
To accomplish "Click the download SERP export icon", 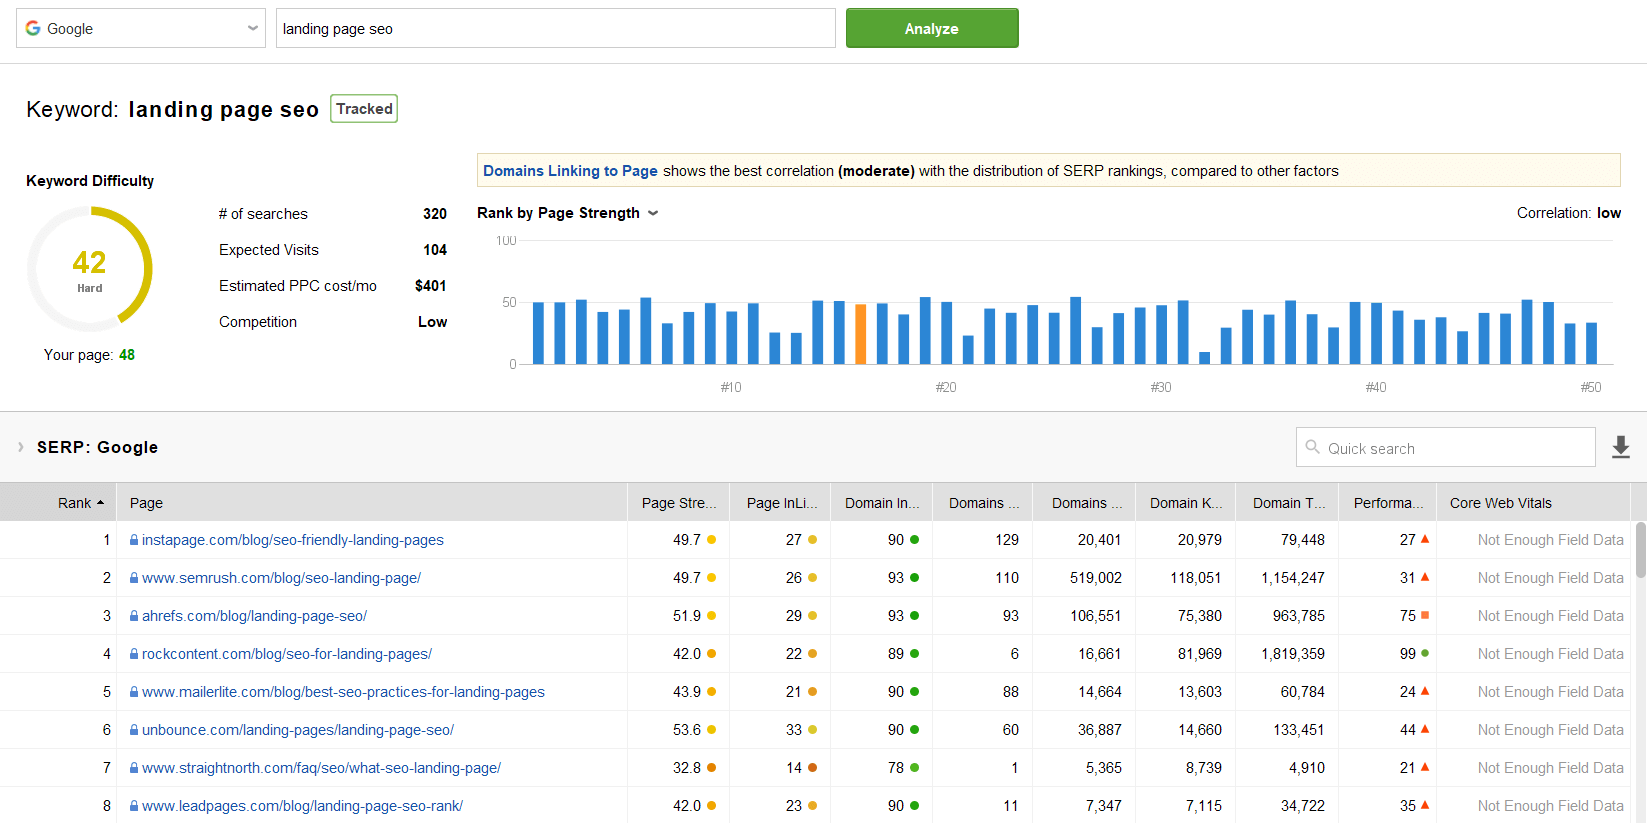I will pos(1621,447).
